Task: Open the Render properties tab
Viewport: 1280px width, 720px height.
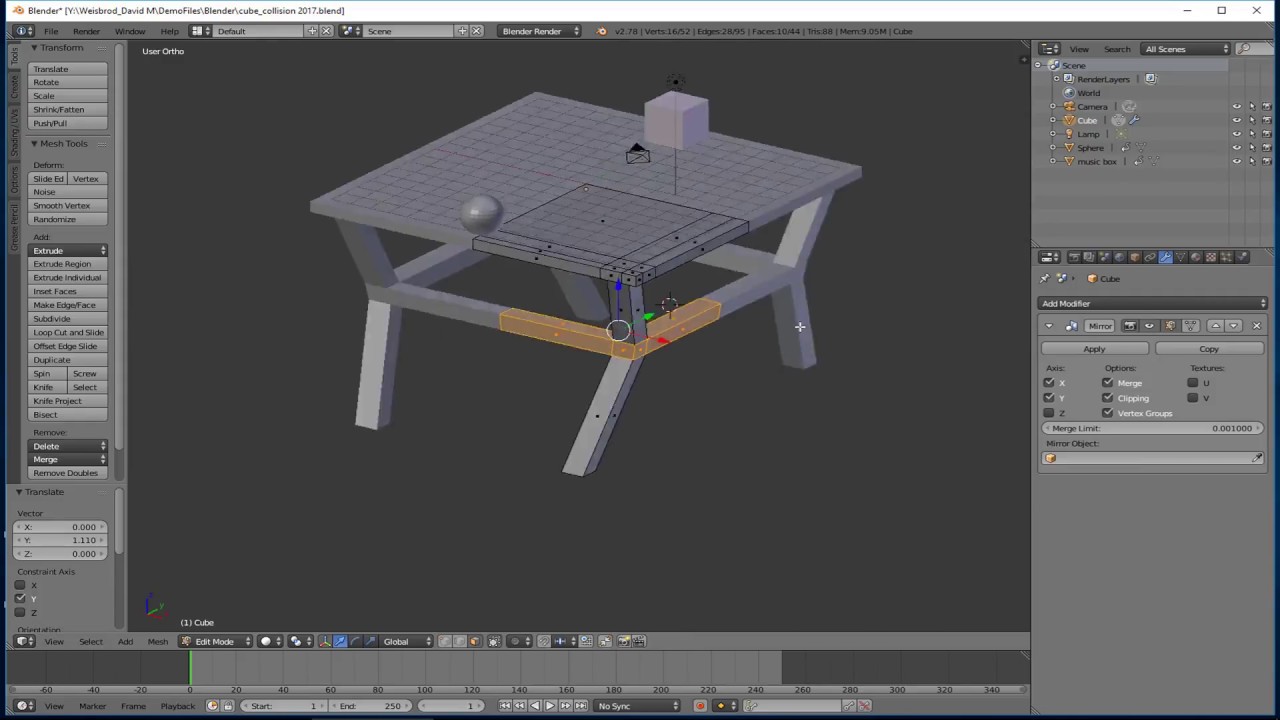Action: coord(1075,257)
